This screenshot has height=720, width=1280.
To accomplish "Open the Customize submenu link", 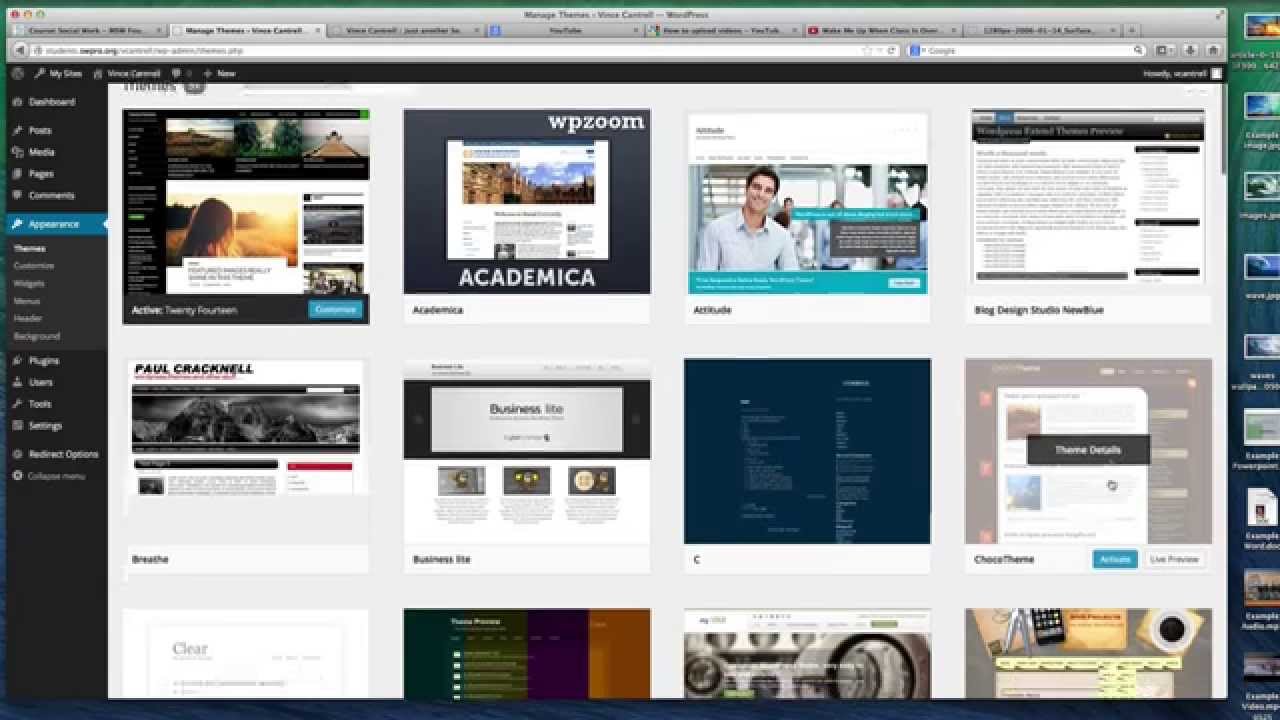I will (x=34, y=266).
